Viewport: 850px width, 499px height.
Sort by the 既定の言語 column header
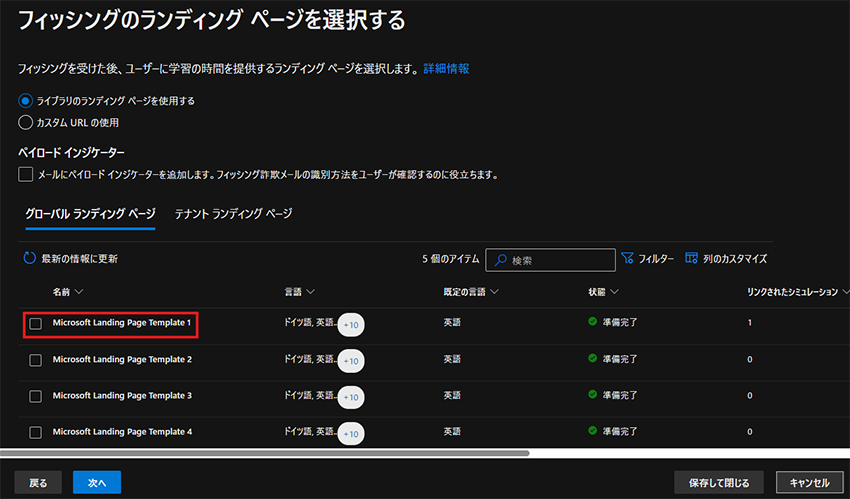471,292
